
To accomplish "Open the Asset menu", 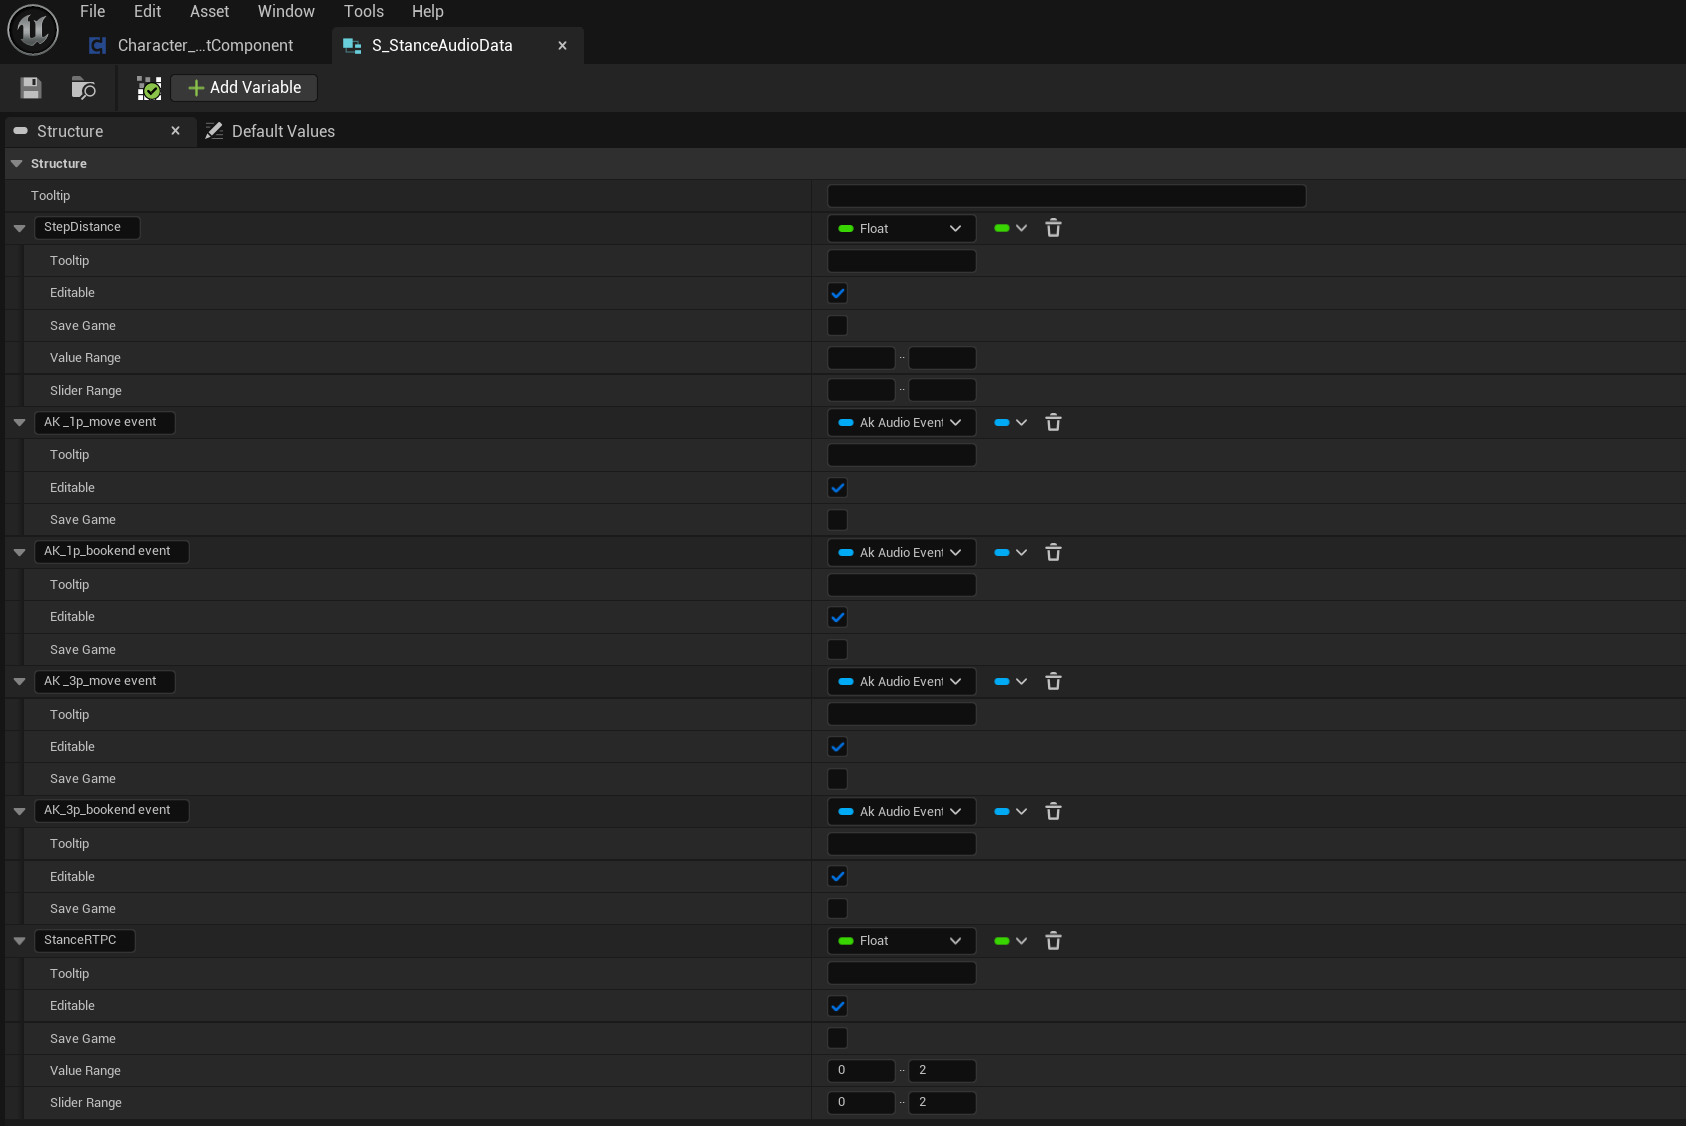I will pyautogui.click(x=209, y=11).
